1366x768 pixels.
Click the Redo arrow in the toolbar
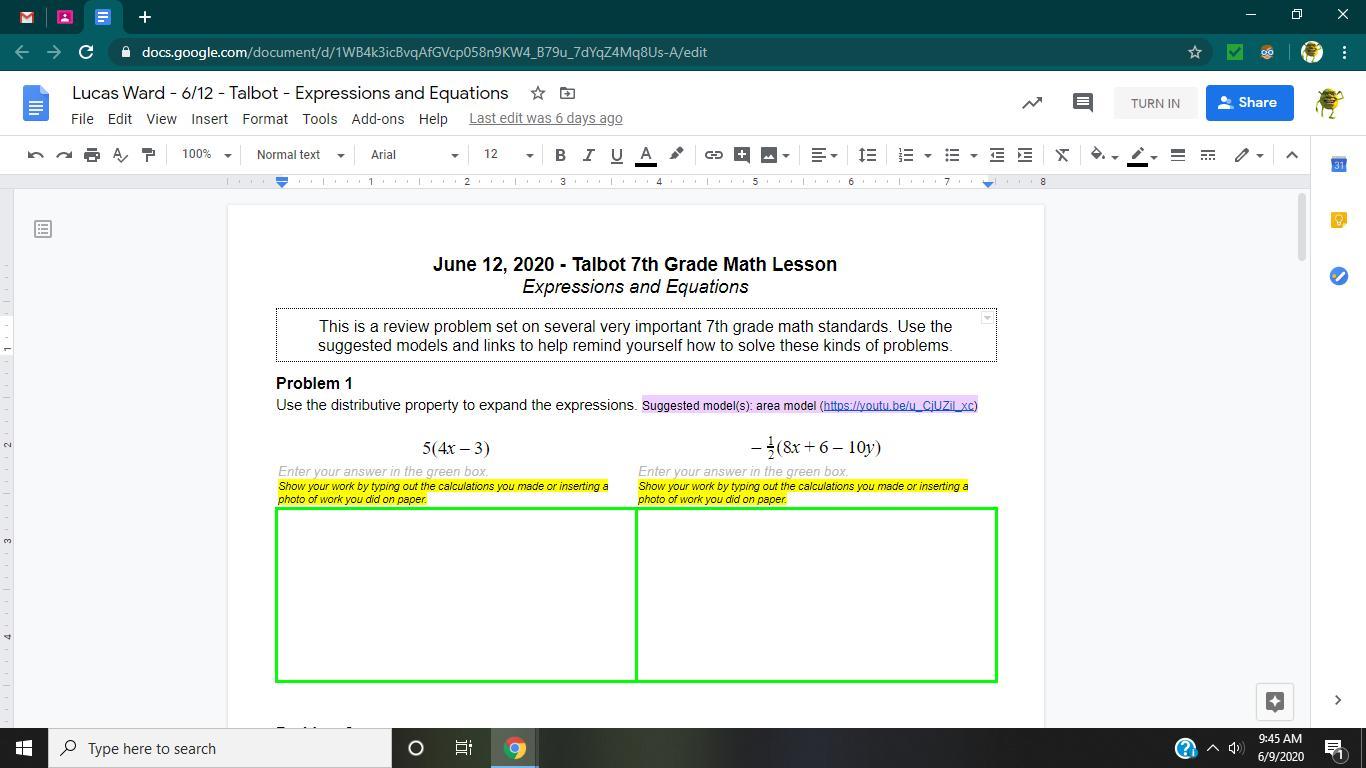[64, 155]
